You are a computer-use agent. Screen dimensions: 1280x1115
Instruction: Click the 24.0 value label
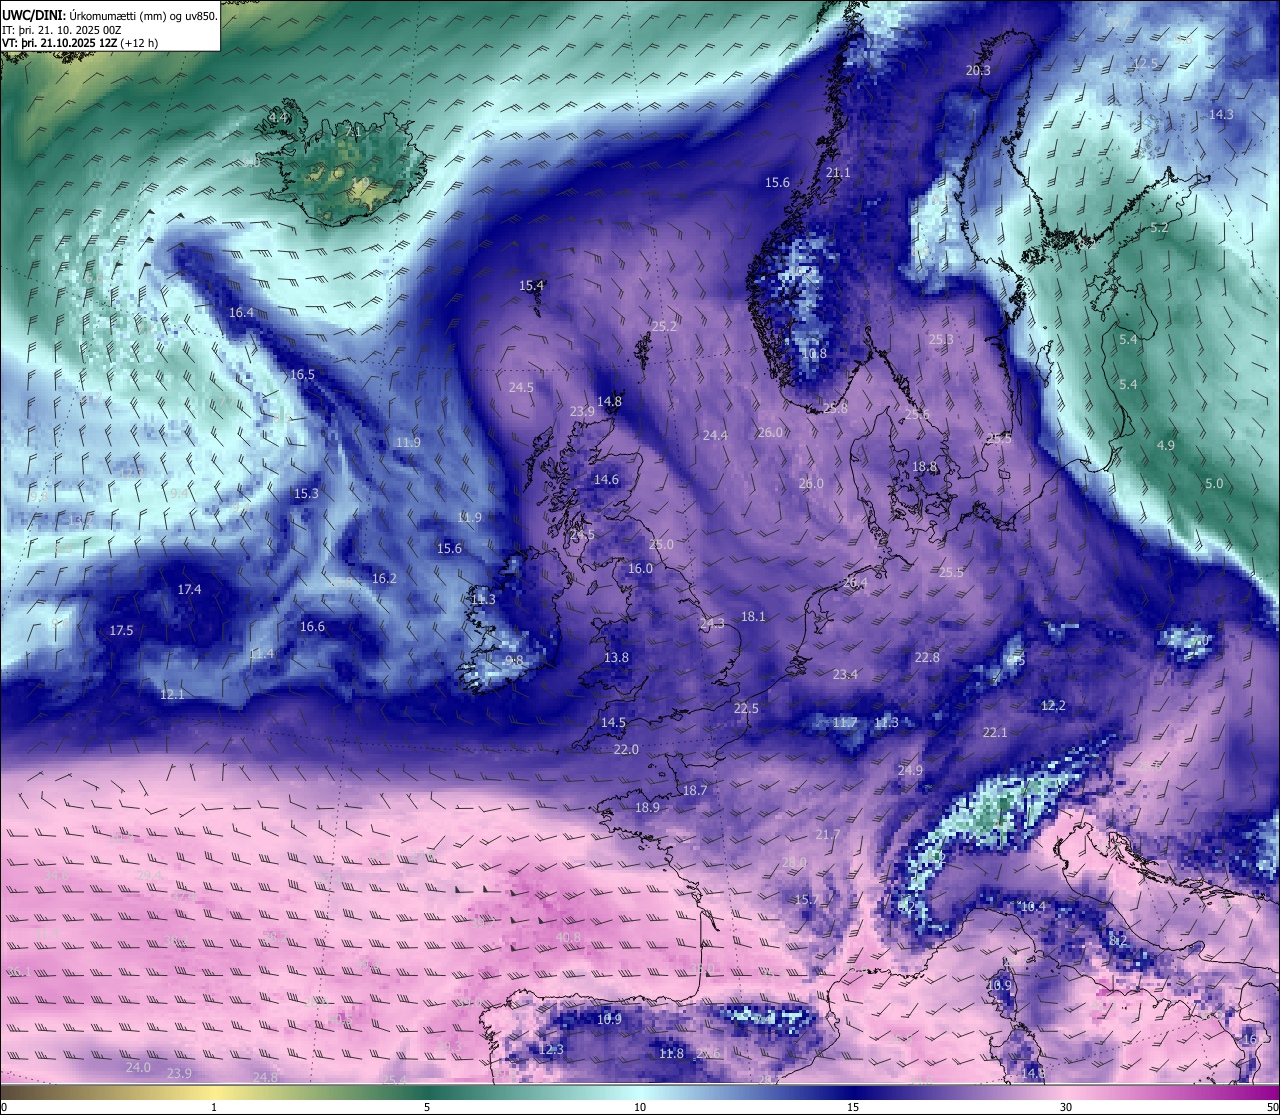pos(138,1068)
